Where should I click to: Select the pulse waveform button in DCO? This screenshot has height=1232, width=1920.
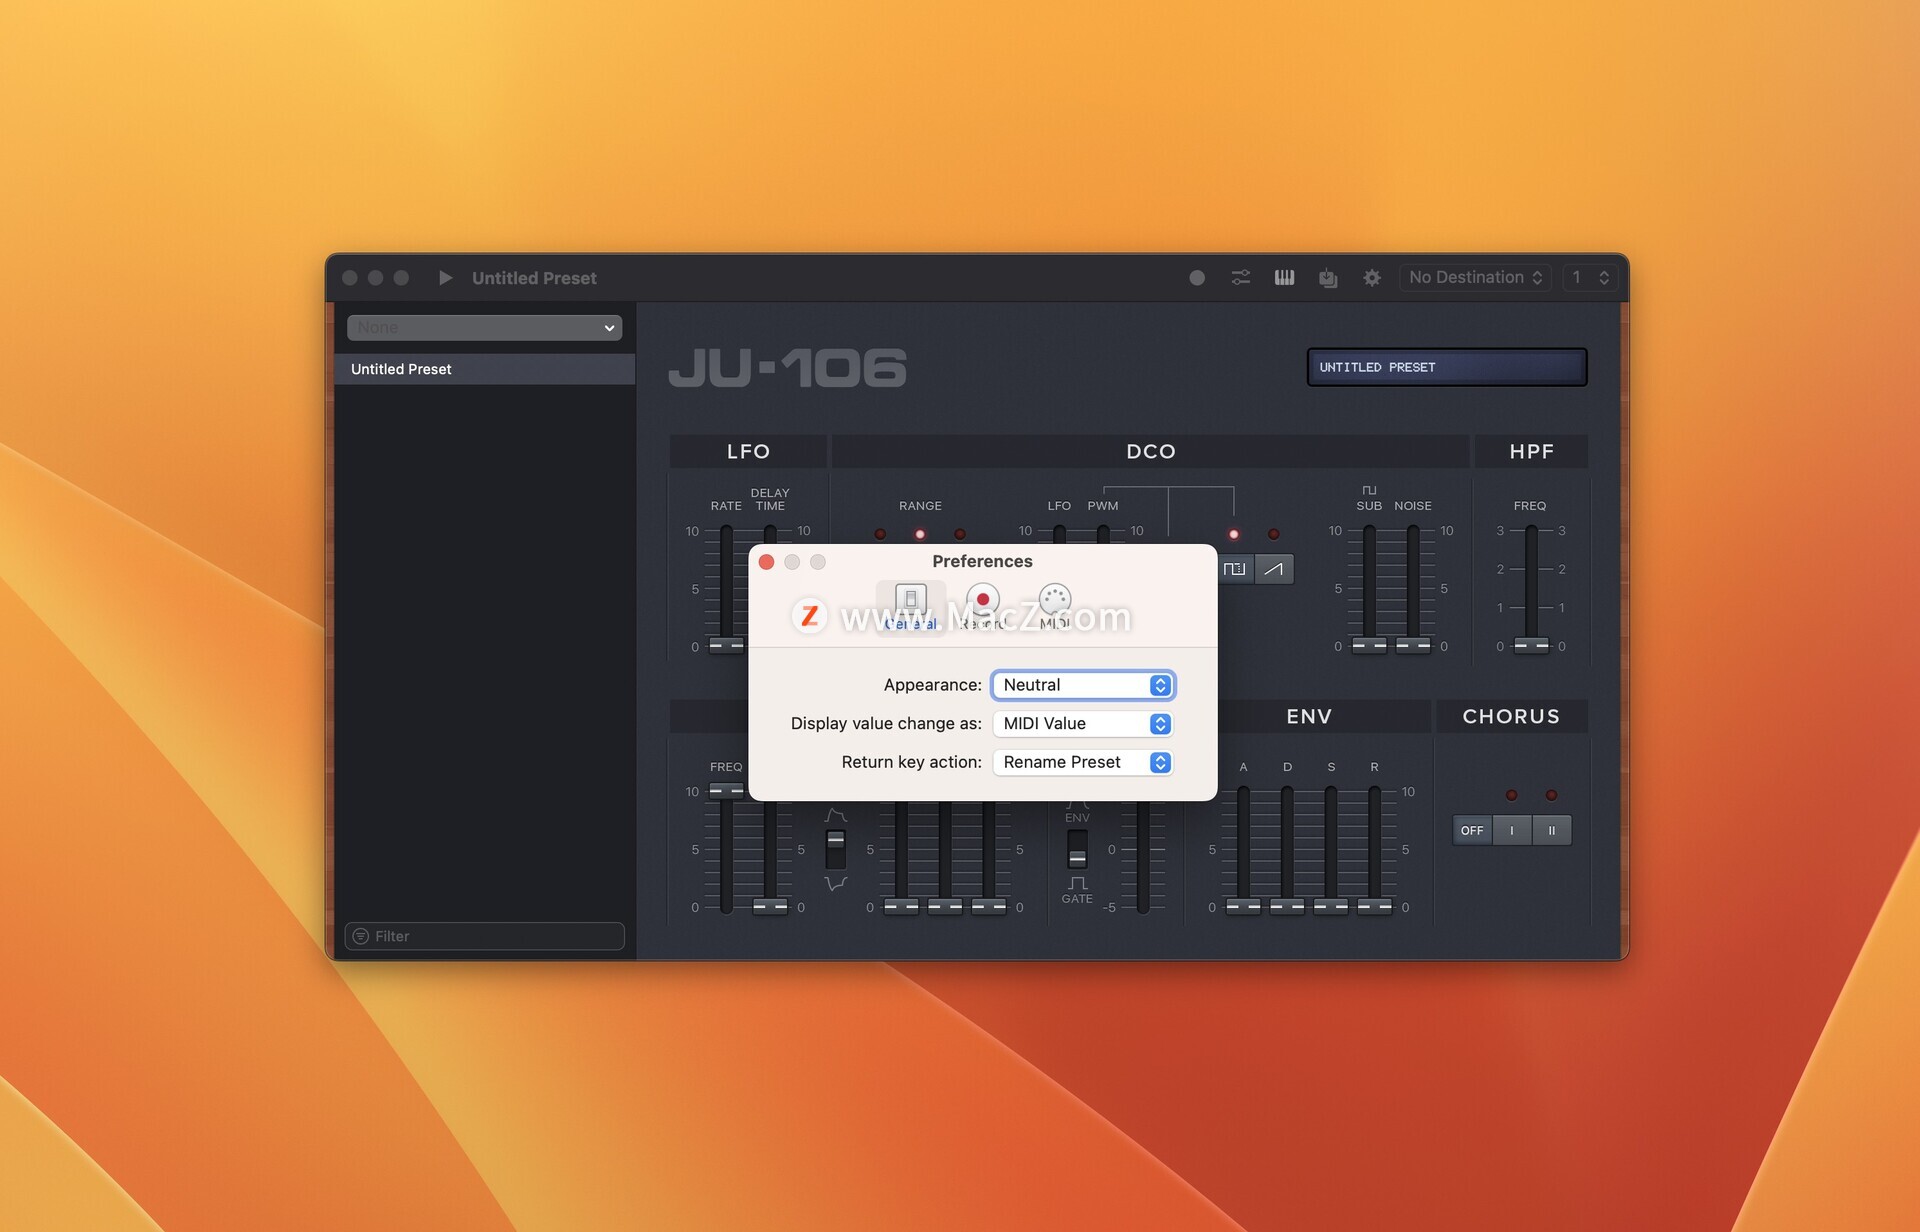pyautogui.click(x=1236, y=569)
